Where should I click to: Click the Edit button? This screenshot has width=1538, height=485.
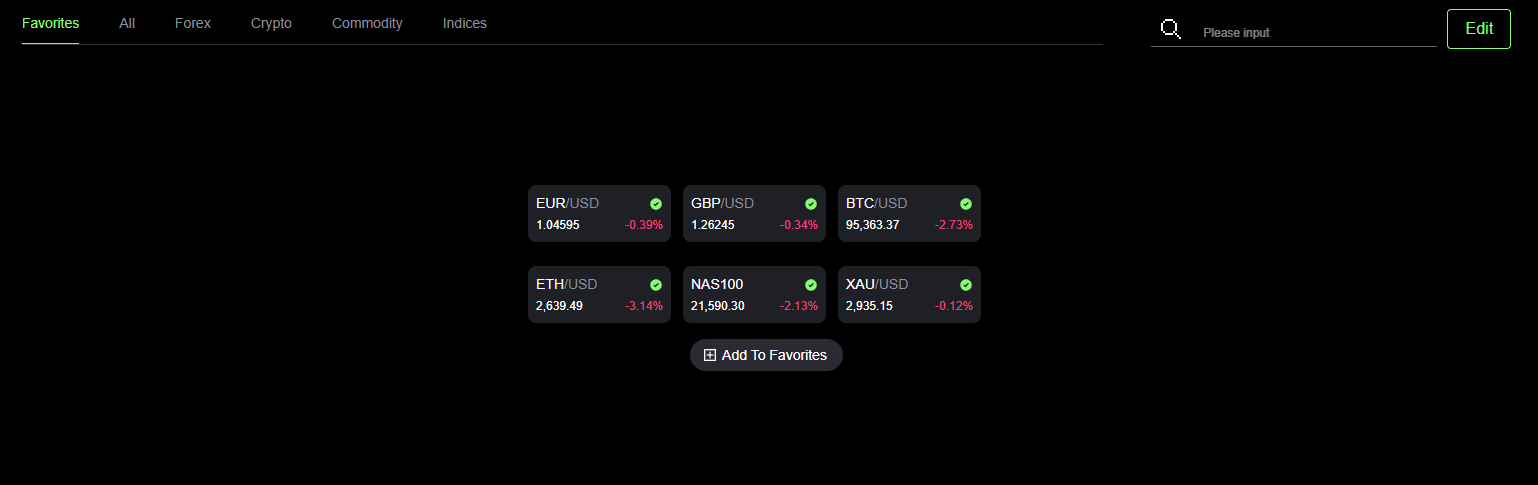[x=1479, y=29]
